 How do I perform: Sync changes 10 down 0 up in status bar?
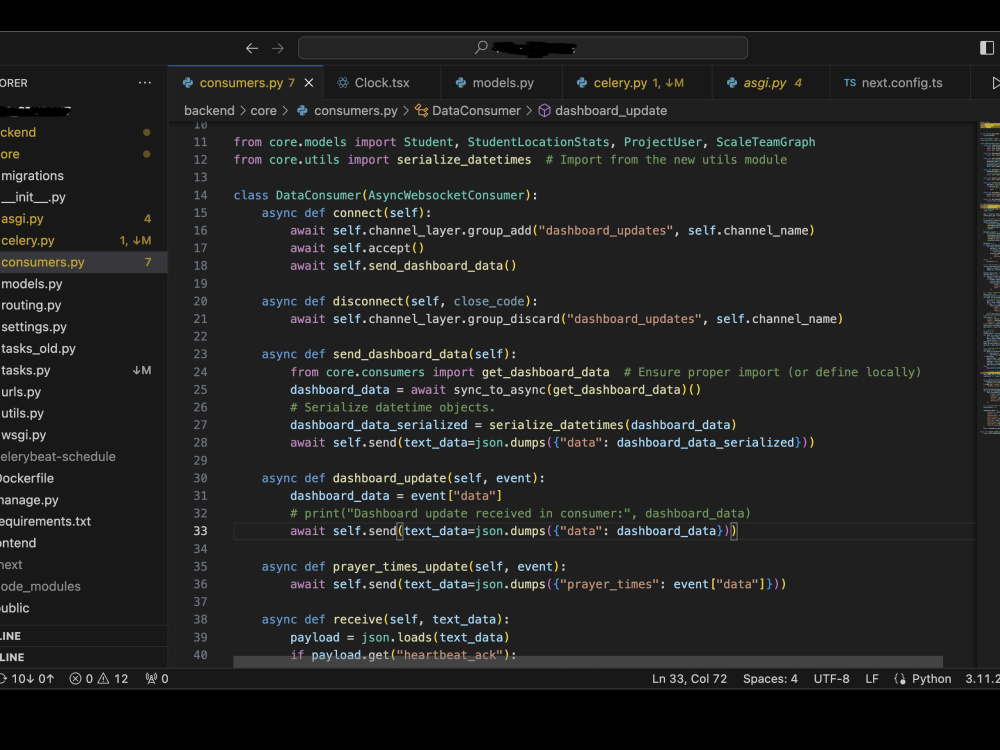(x=28, y=679)
